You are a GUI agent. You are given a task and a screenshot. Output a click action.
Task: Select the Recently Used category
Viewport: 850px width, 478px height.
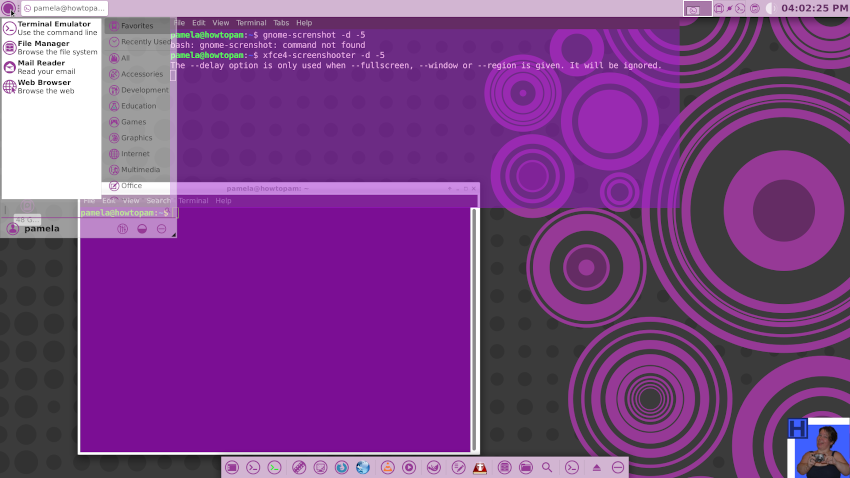tap(139, 42)
